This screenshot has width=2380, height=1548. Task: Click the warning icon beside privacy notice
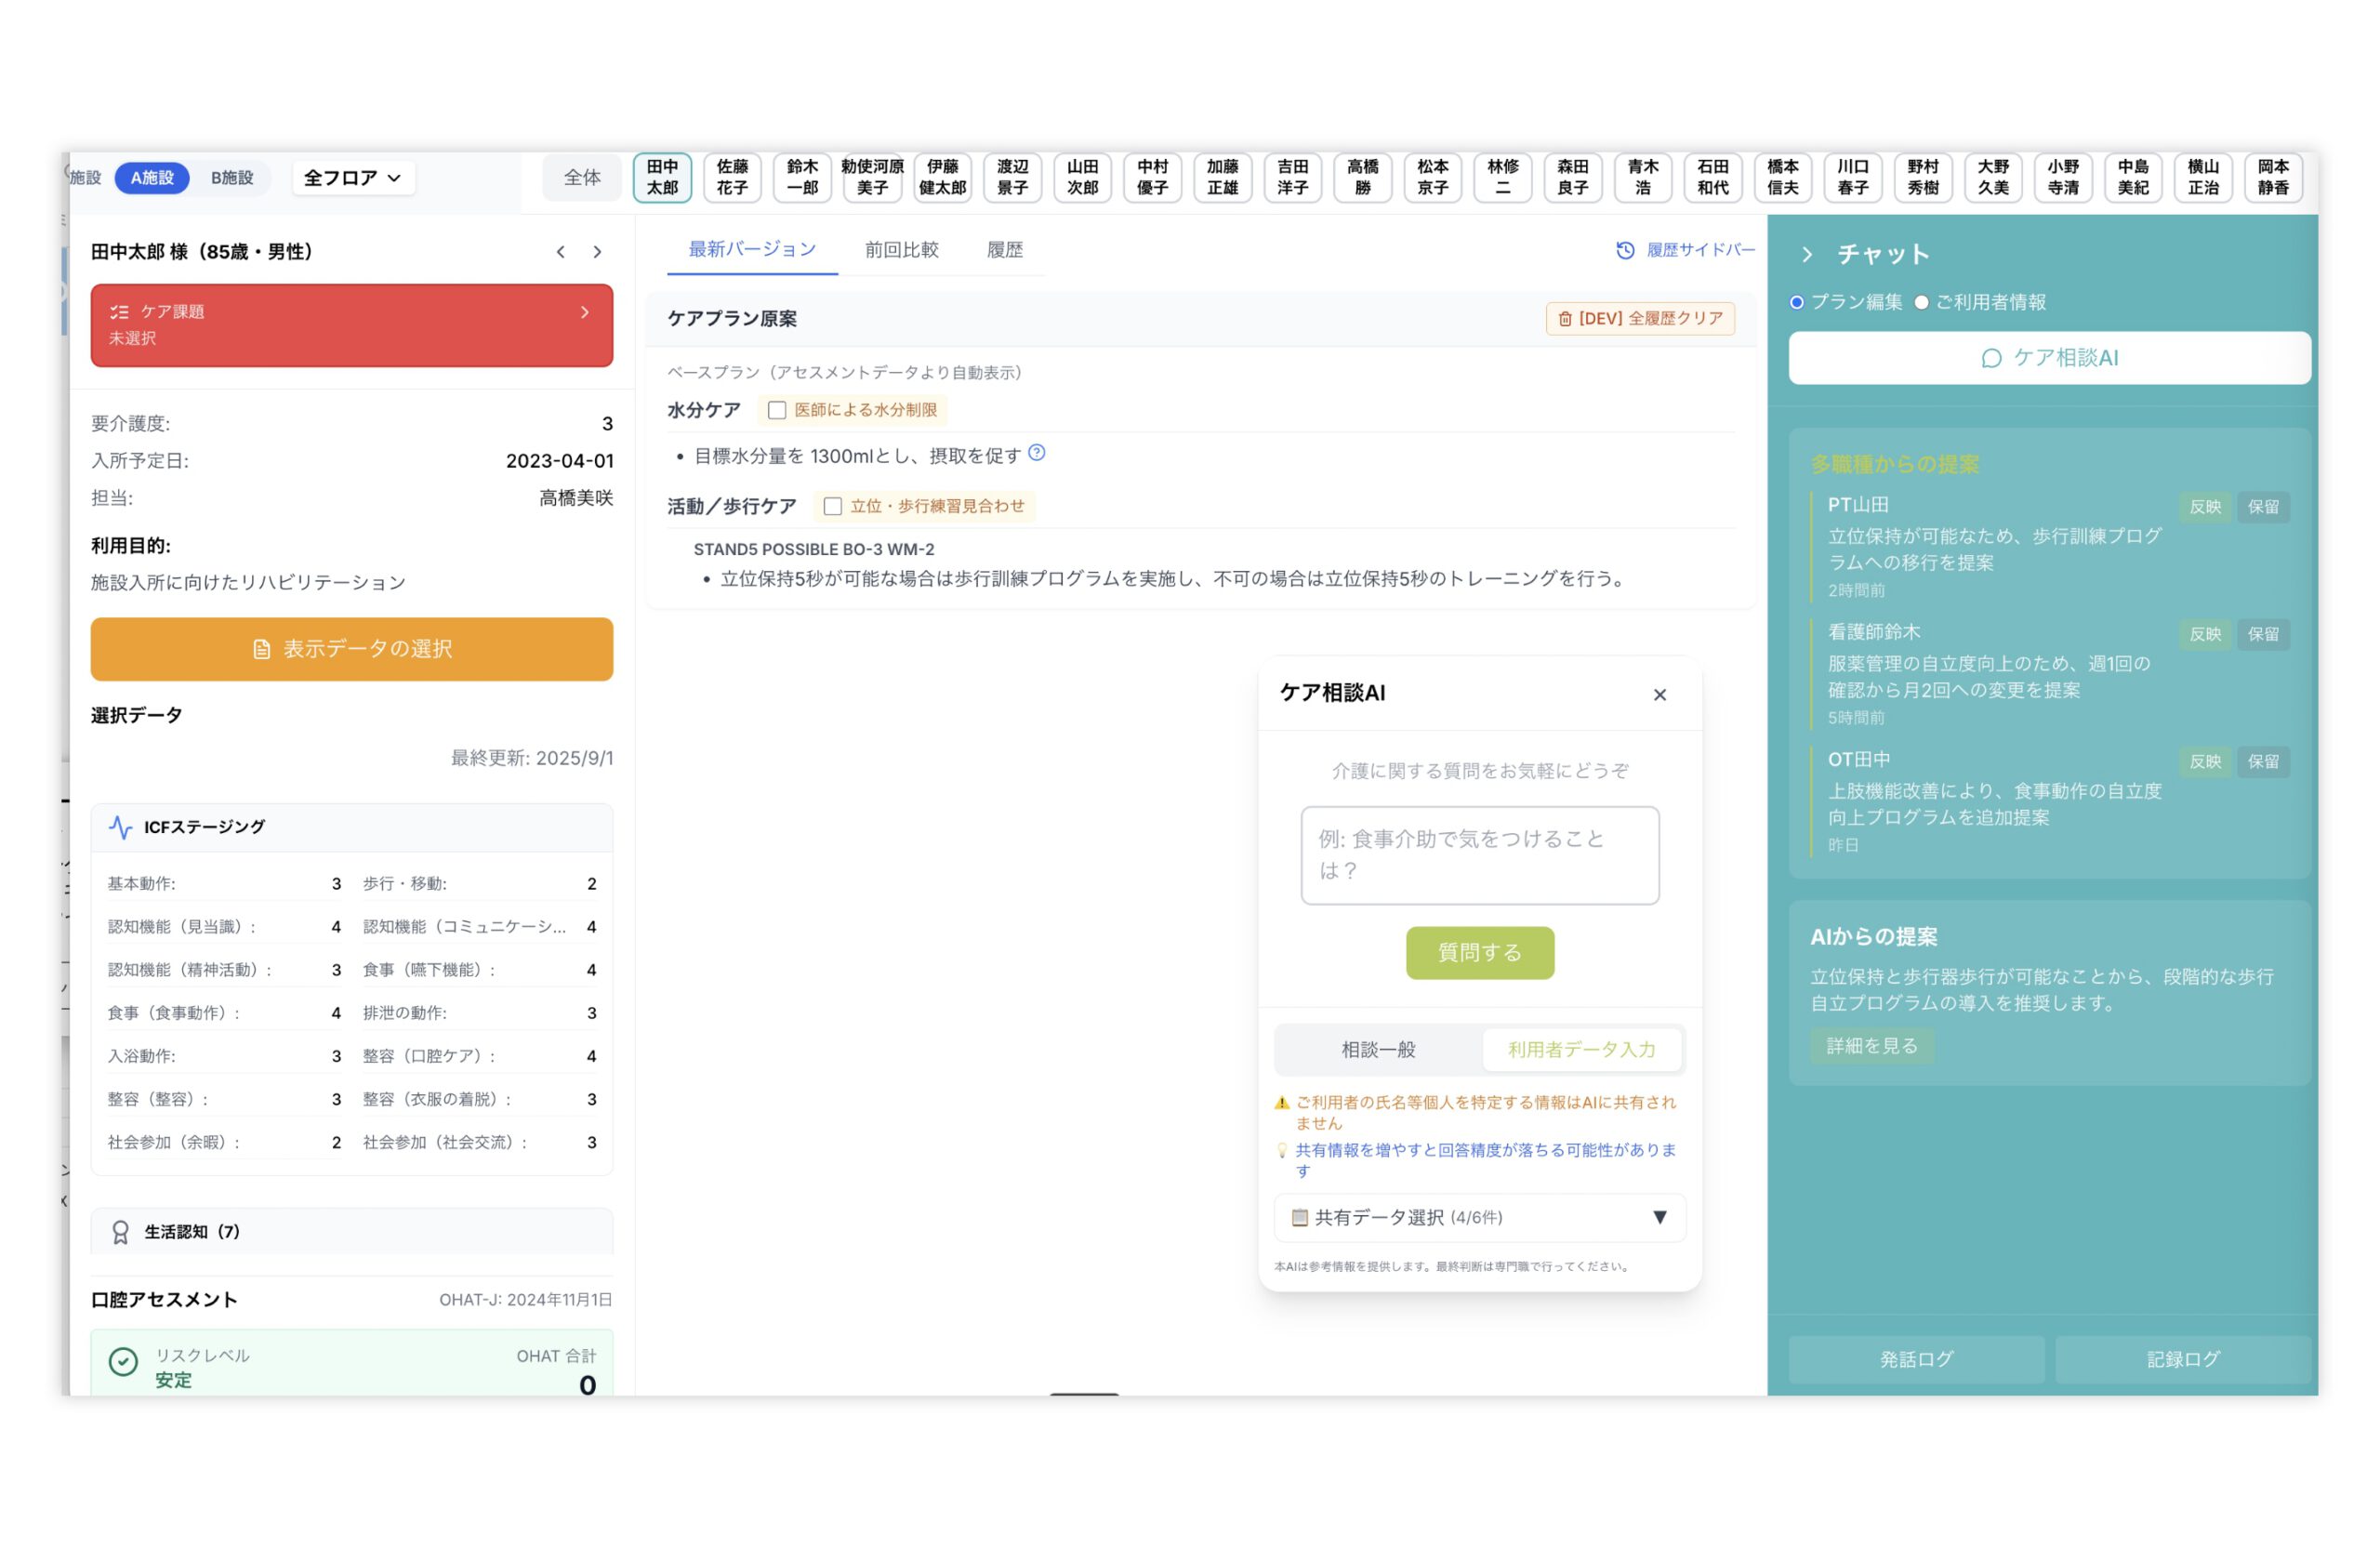point(1282,1103)
